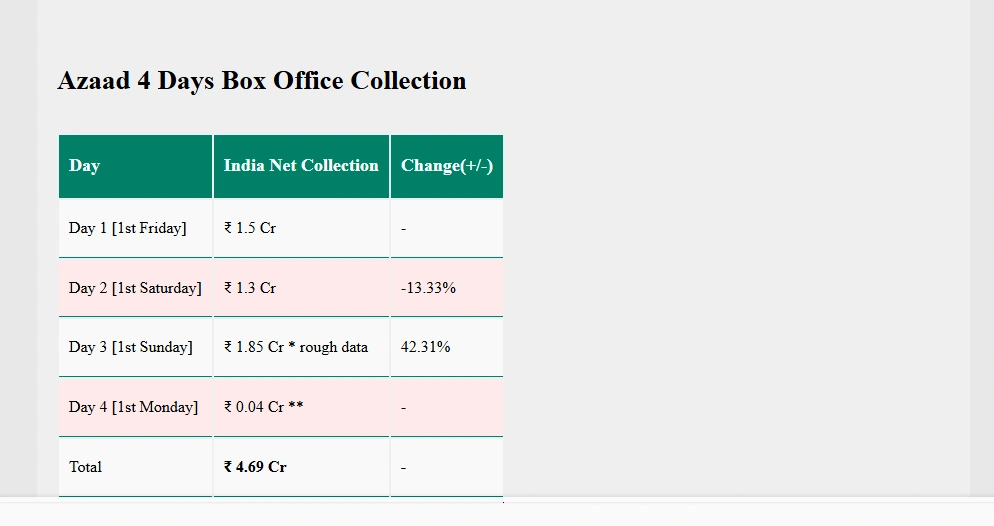Click the Day 1 [1st Friday] cell
The image size is (994, 526).
(136, 228)
